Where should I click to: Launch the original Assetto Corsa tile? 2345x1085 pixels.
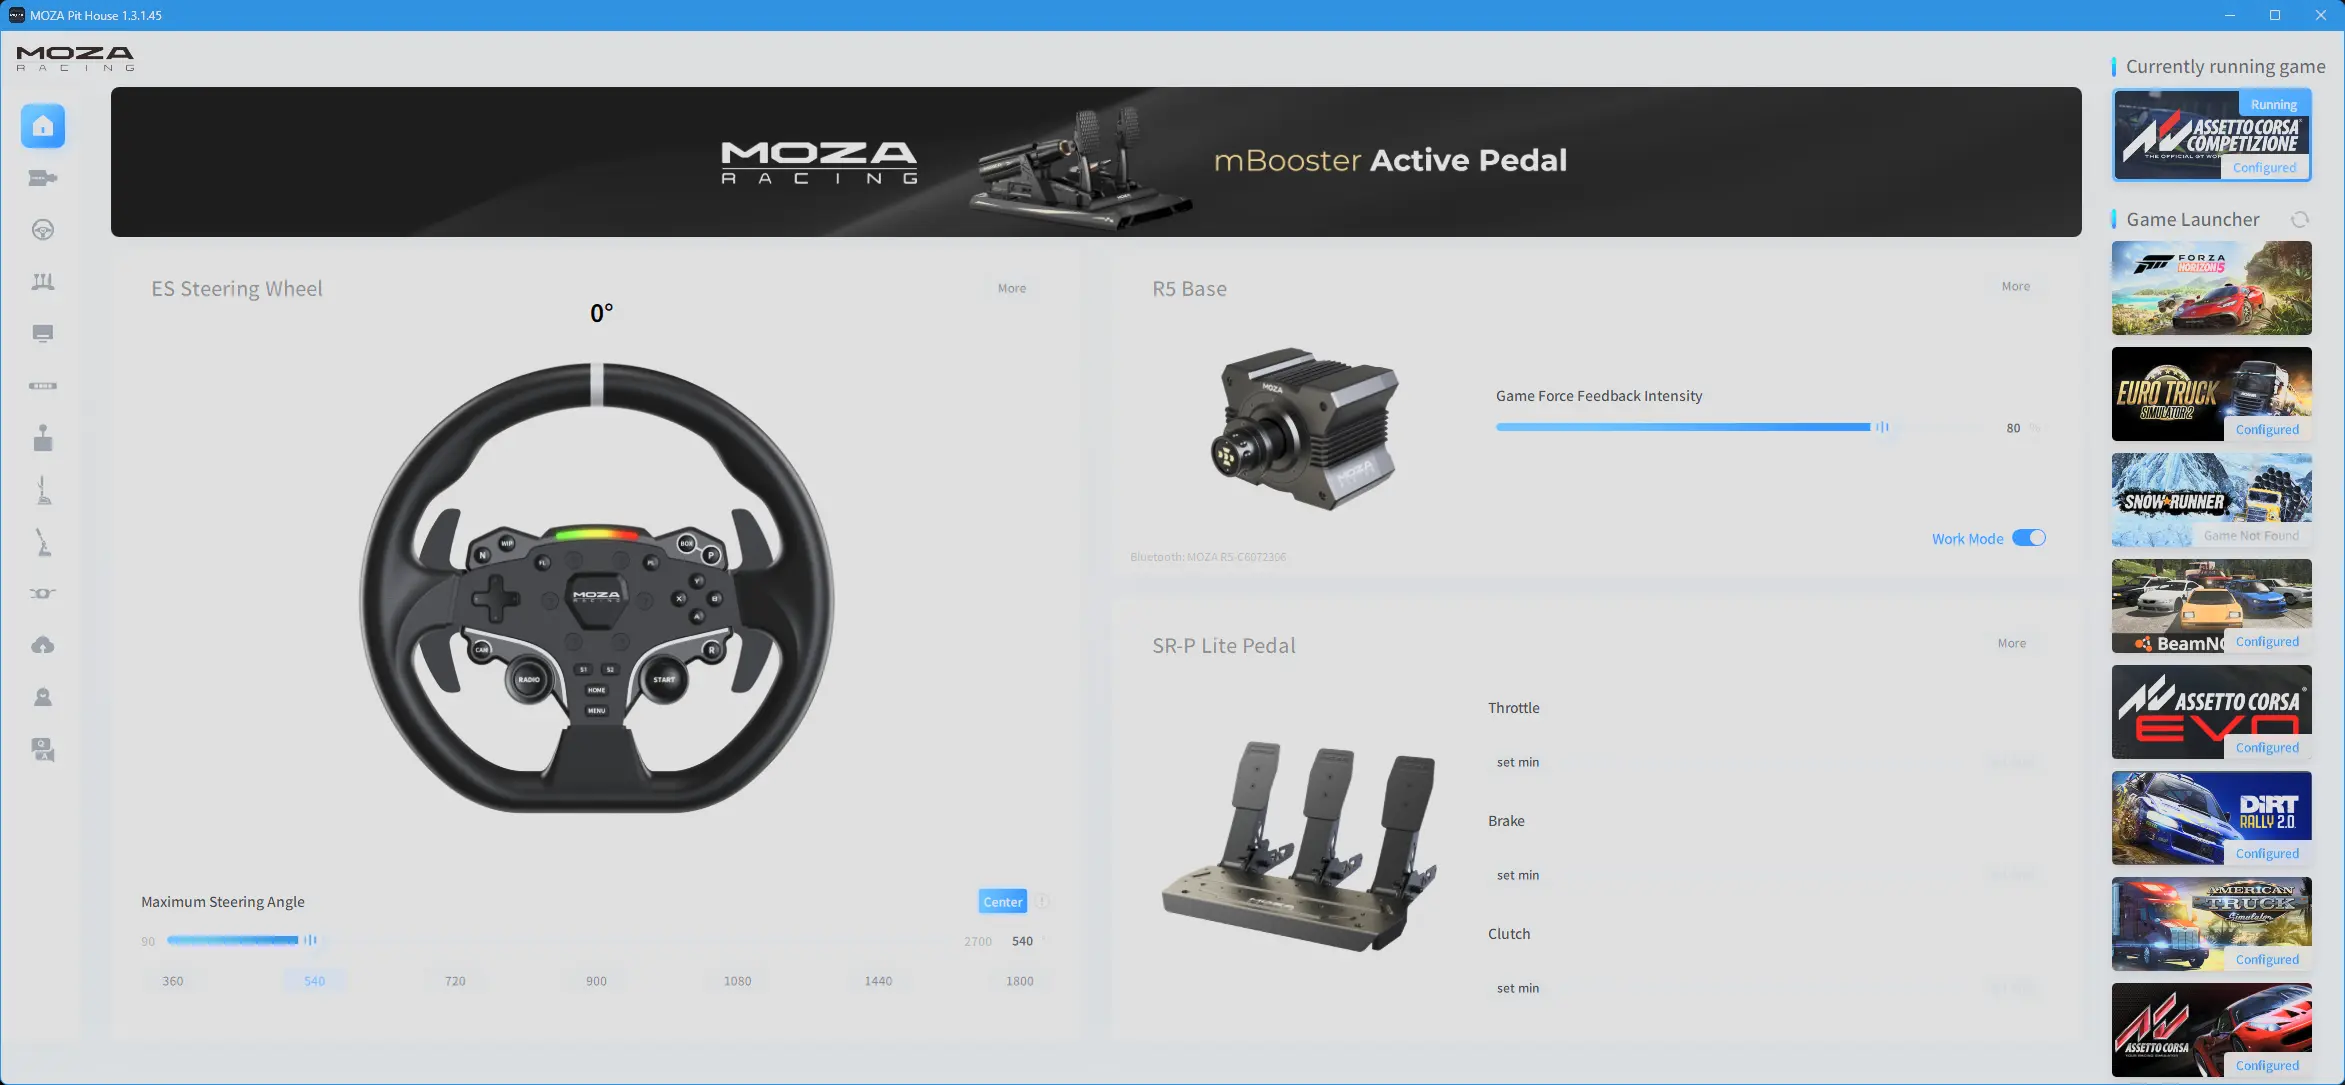(x=2212, y=1030)
